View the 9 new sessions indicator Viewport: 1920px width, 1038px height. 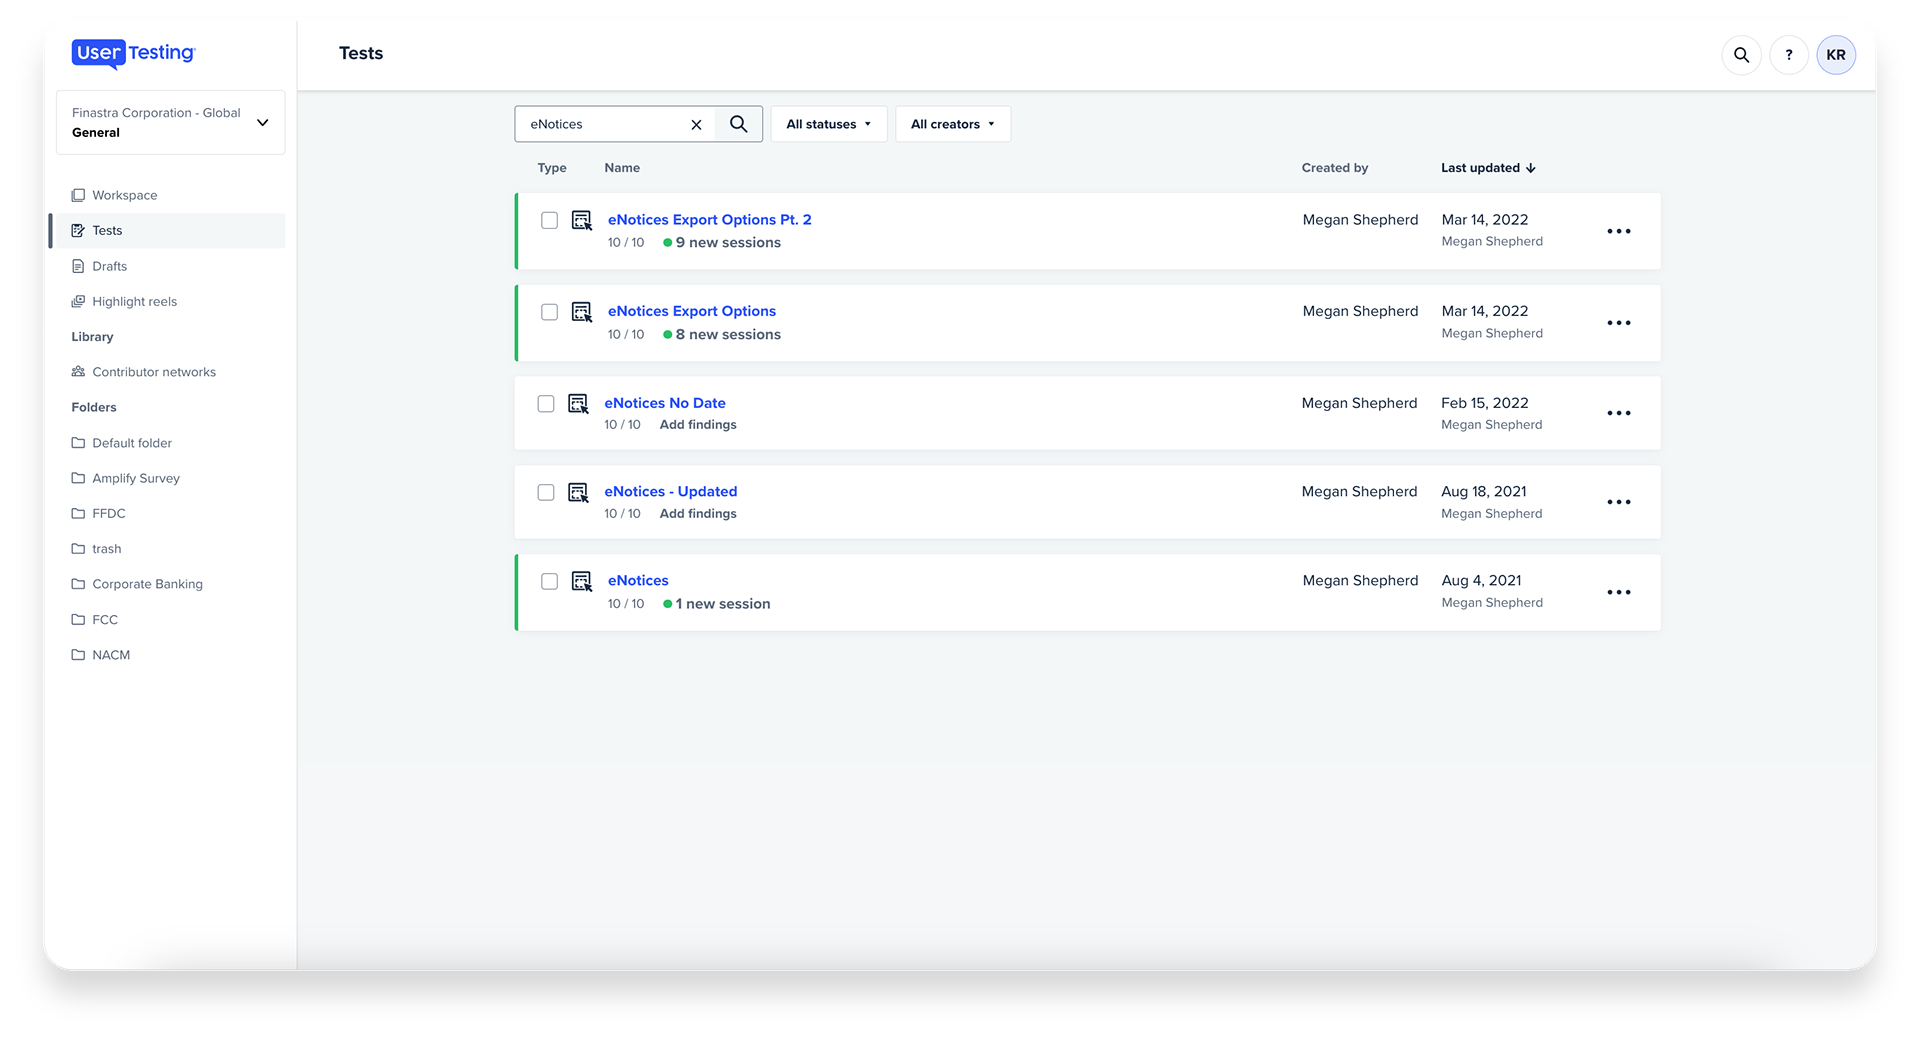[x=722, y=243]
